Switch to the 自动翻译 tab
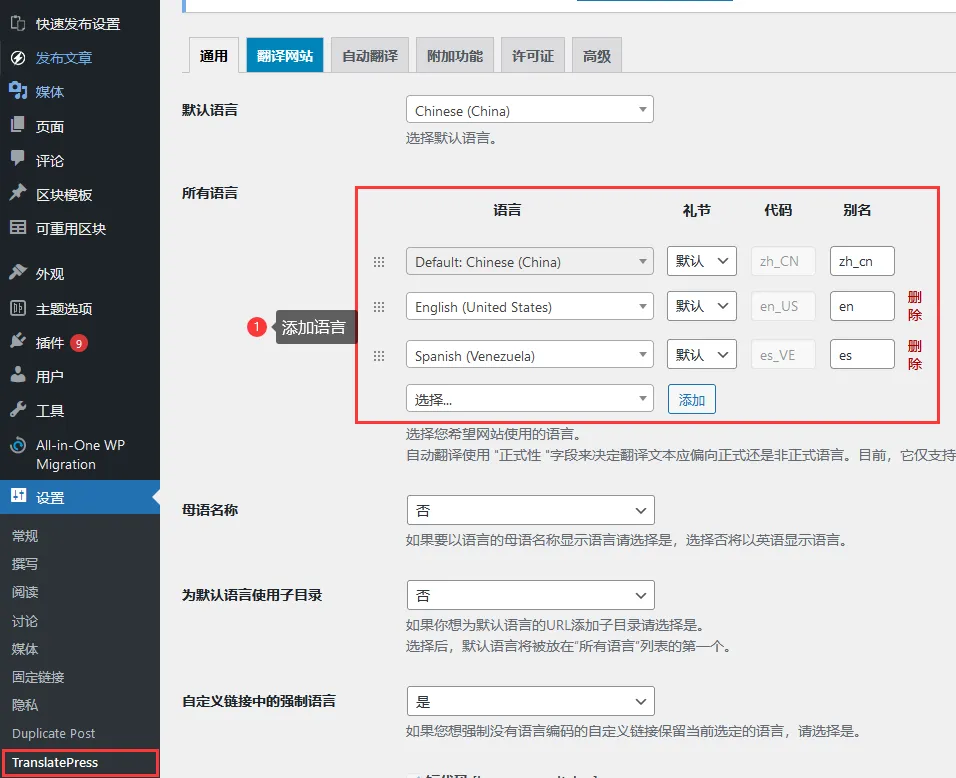956x778 pixels. (x=370, y=56)
